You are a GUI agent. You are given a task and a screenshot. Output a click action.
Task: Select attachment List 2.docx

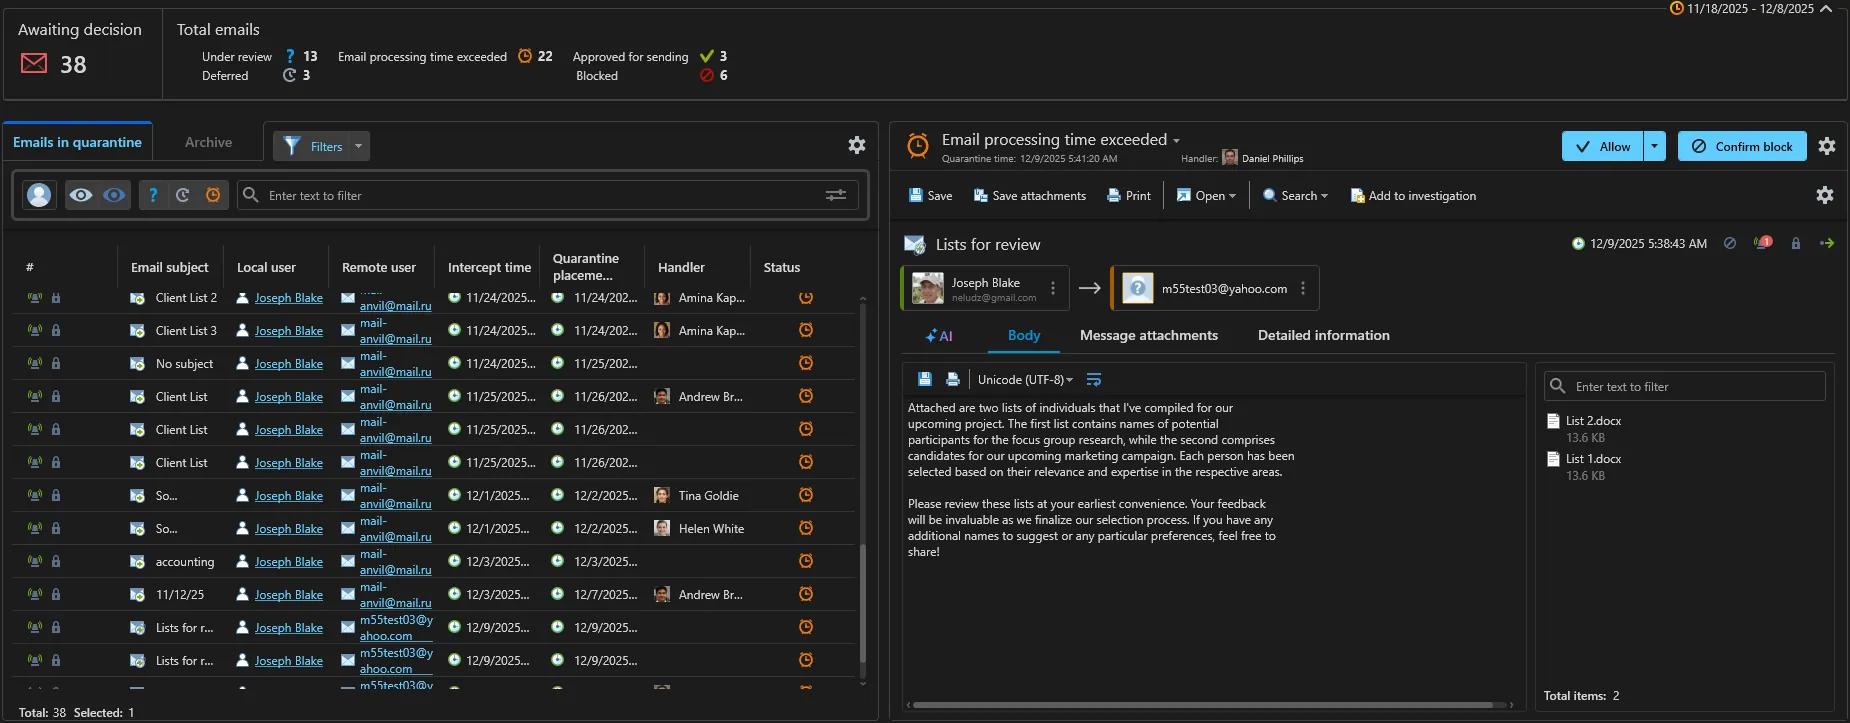[1593, 421]
